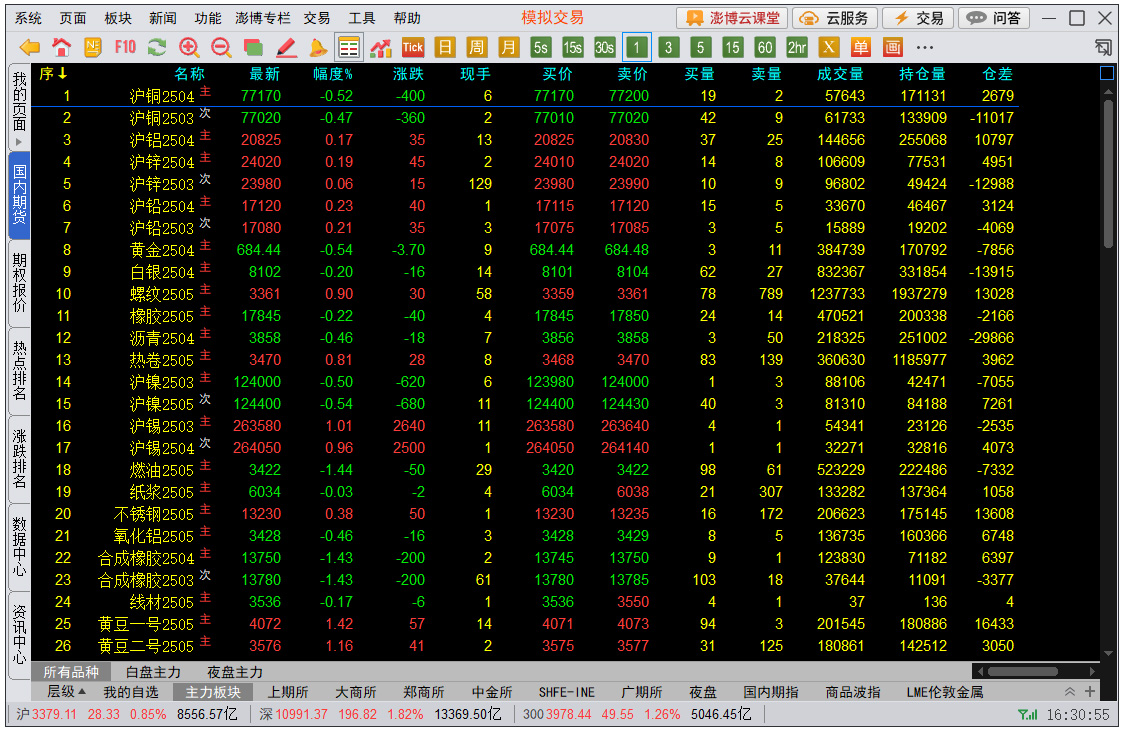Viewport: 1127px width, 730px height.
Task: Select 2hr period button
Action: pos(796,48)
